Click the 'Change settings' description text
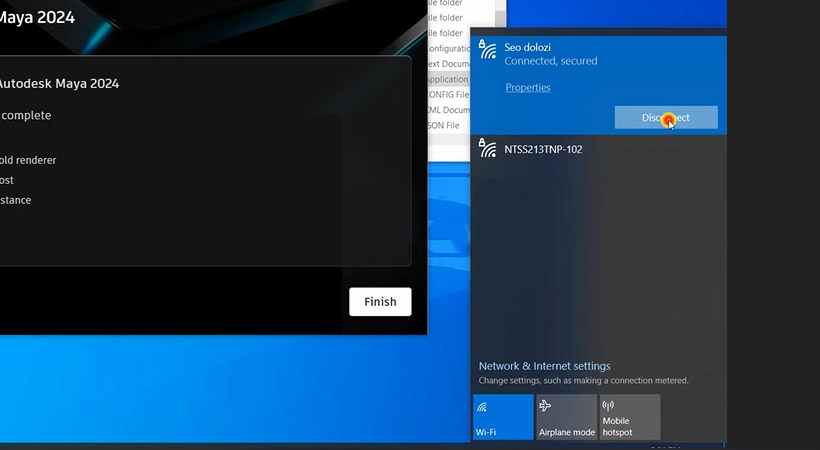This screenshot has width=820, height=450. pyautogui.click(x=583, y=381)
